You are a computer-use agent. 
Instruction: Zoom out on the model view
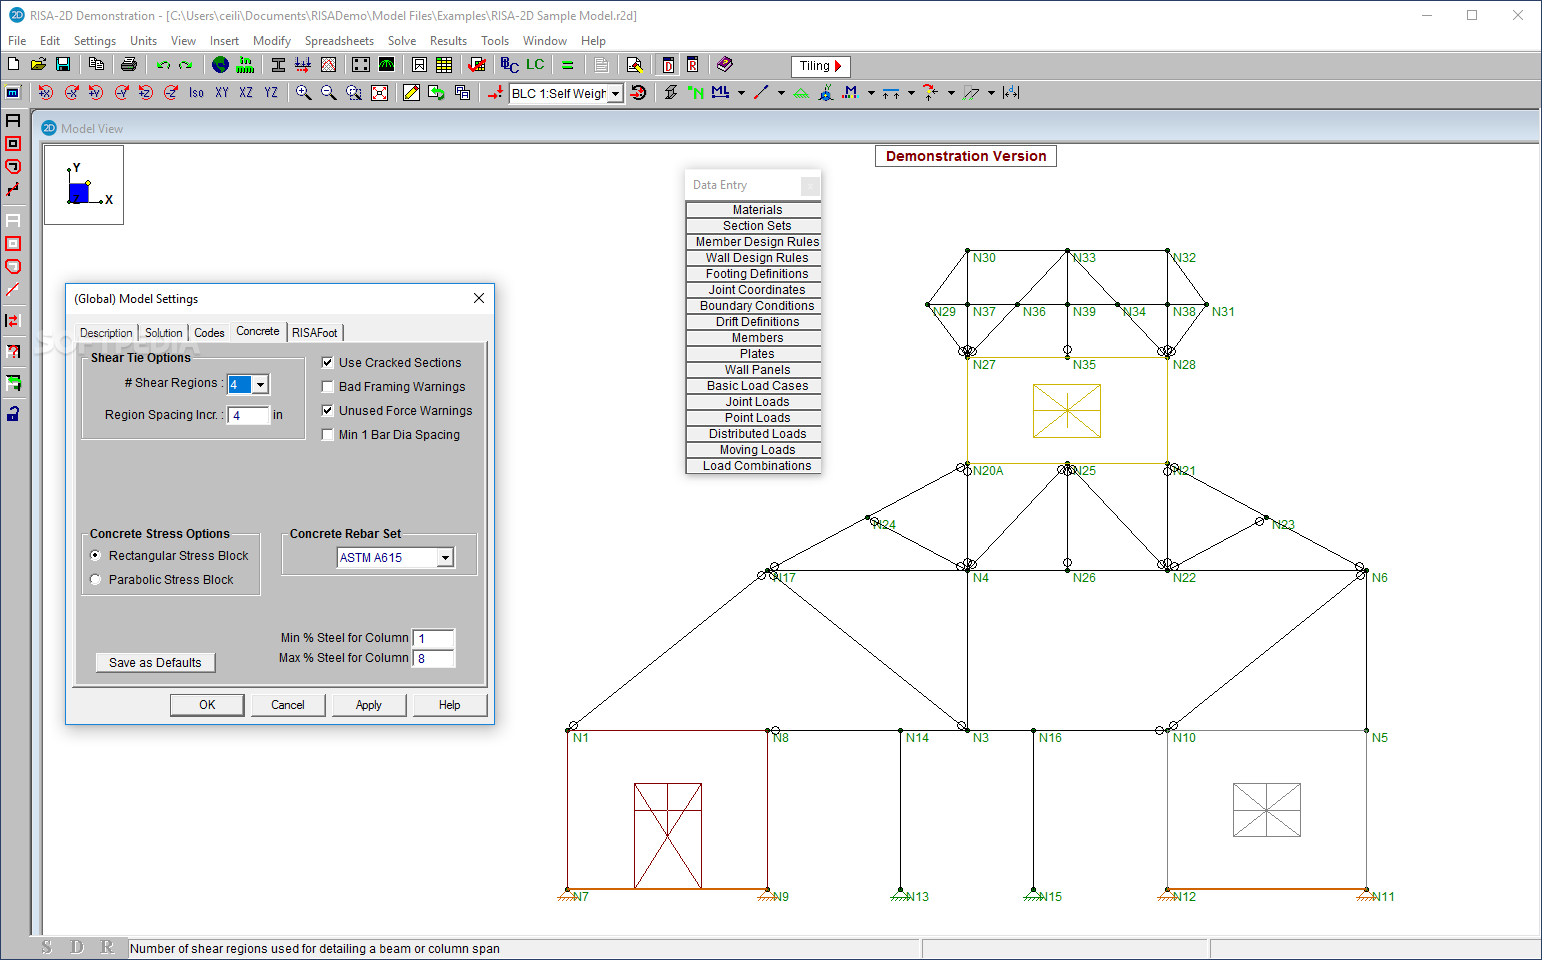pyautogui.click(x=328, y=93)
